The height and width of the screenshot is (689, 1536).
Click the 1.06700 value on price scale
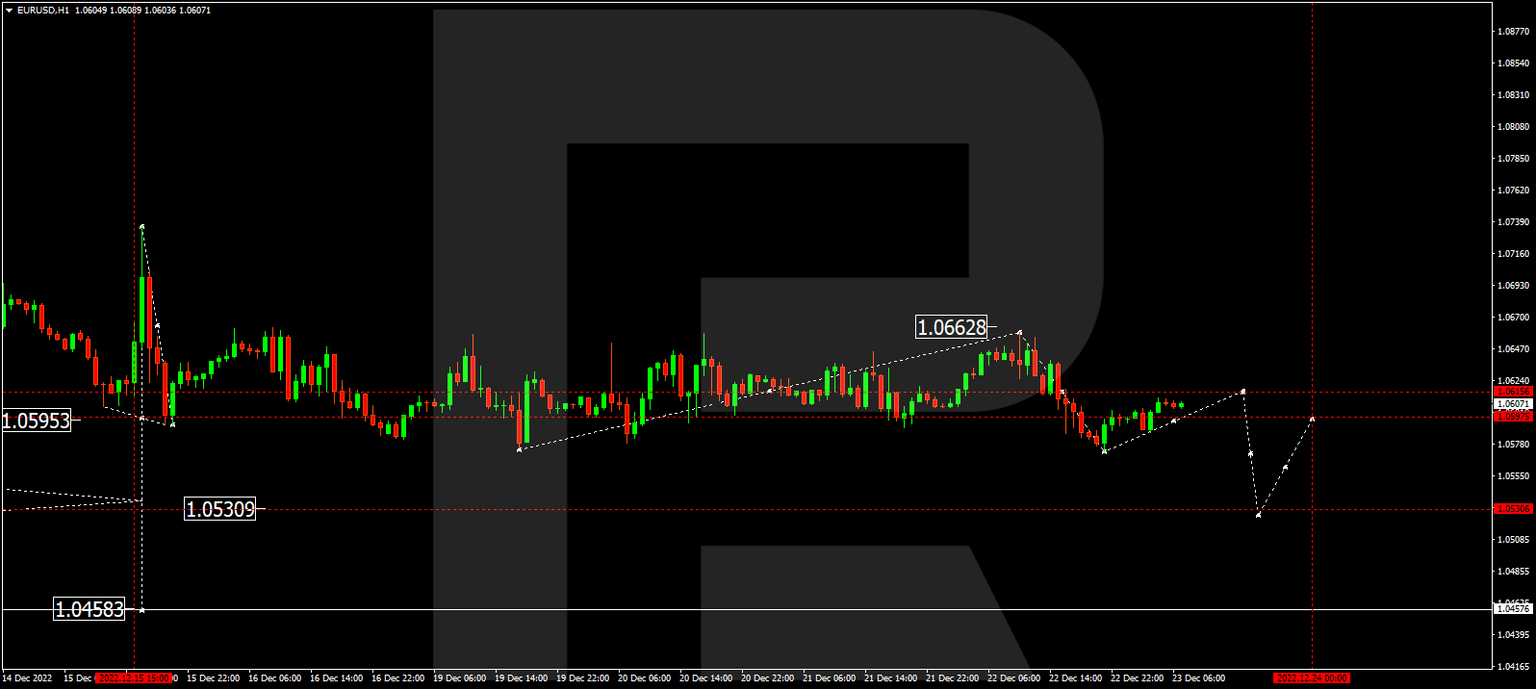tap(1513, 317)
